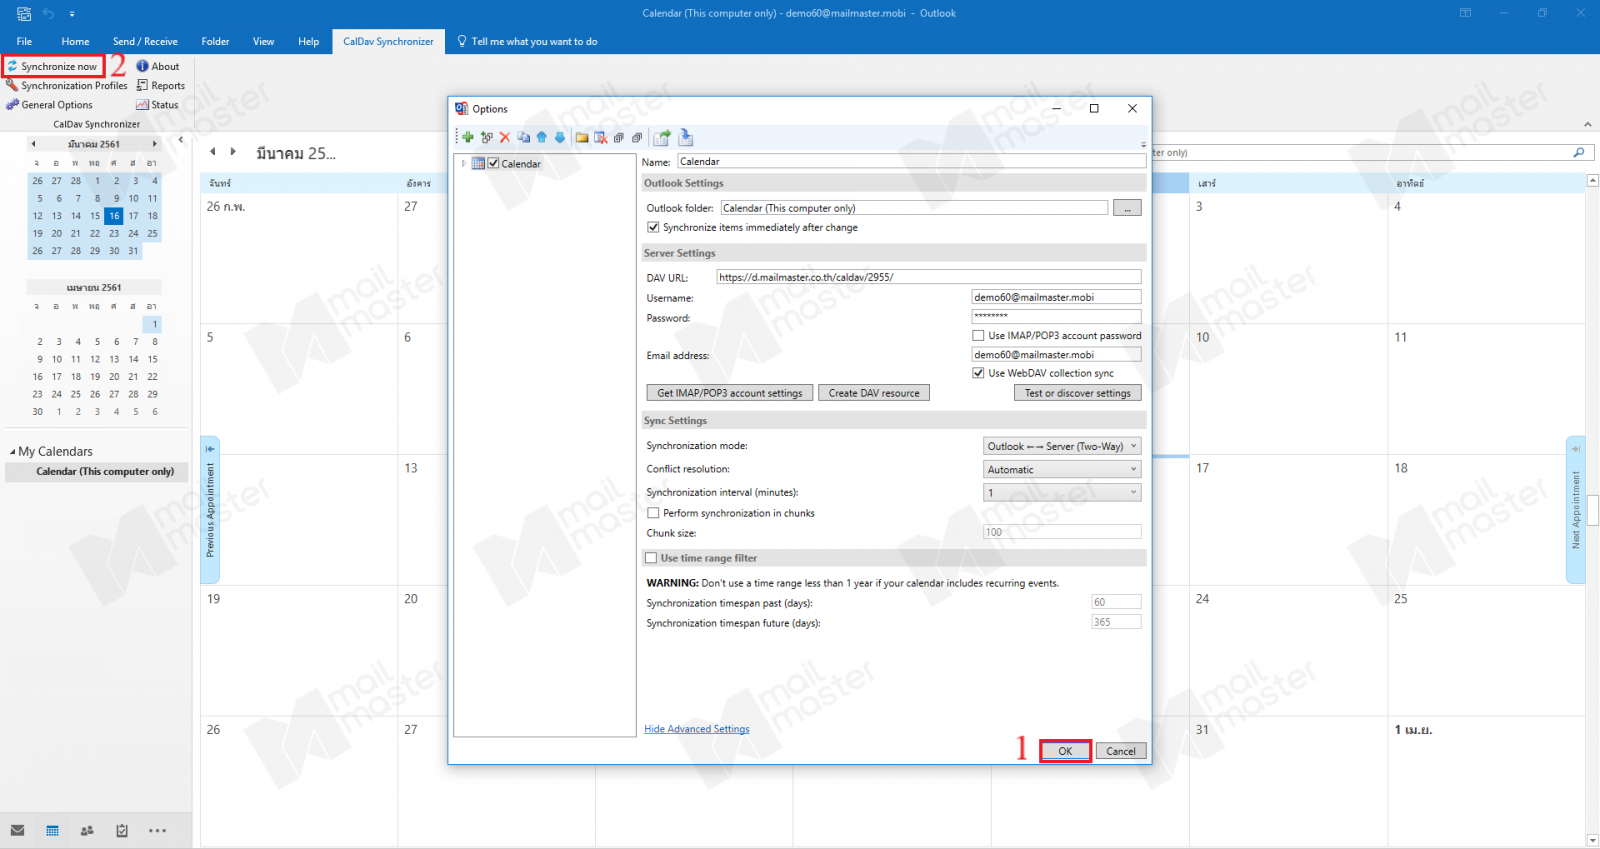Click the Email address input field
Image resolution: width=1600 pixels, height=849 pixels.
[x=1056, y=355]
